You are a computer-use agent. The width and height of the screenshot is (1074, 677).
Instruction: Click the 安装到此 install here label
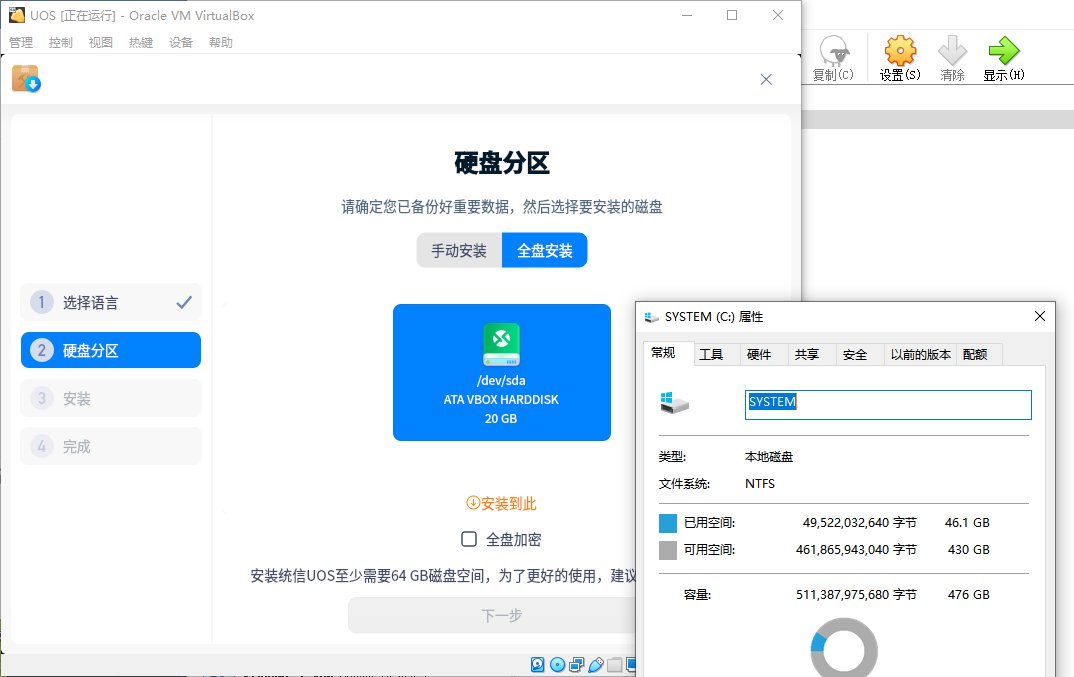coord(501,504)
